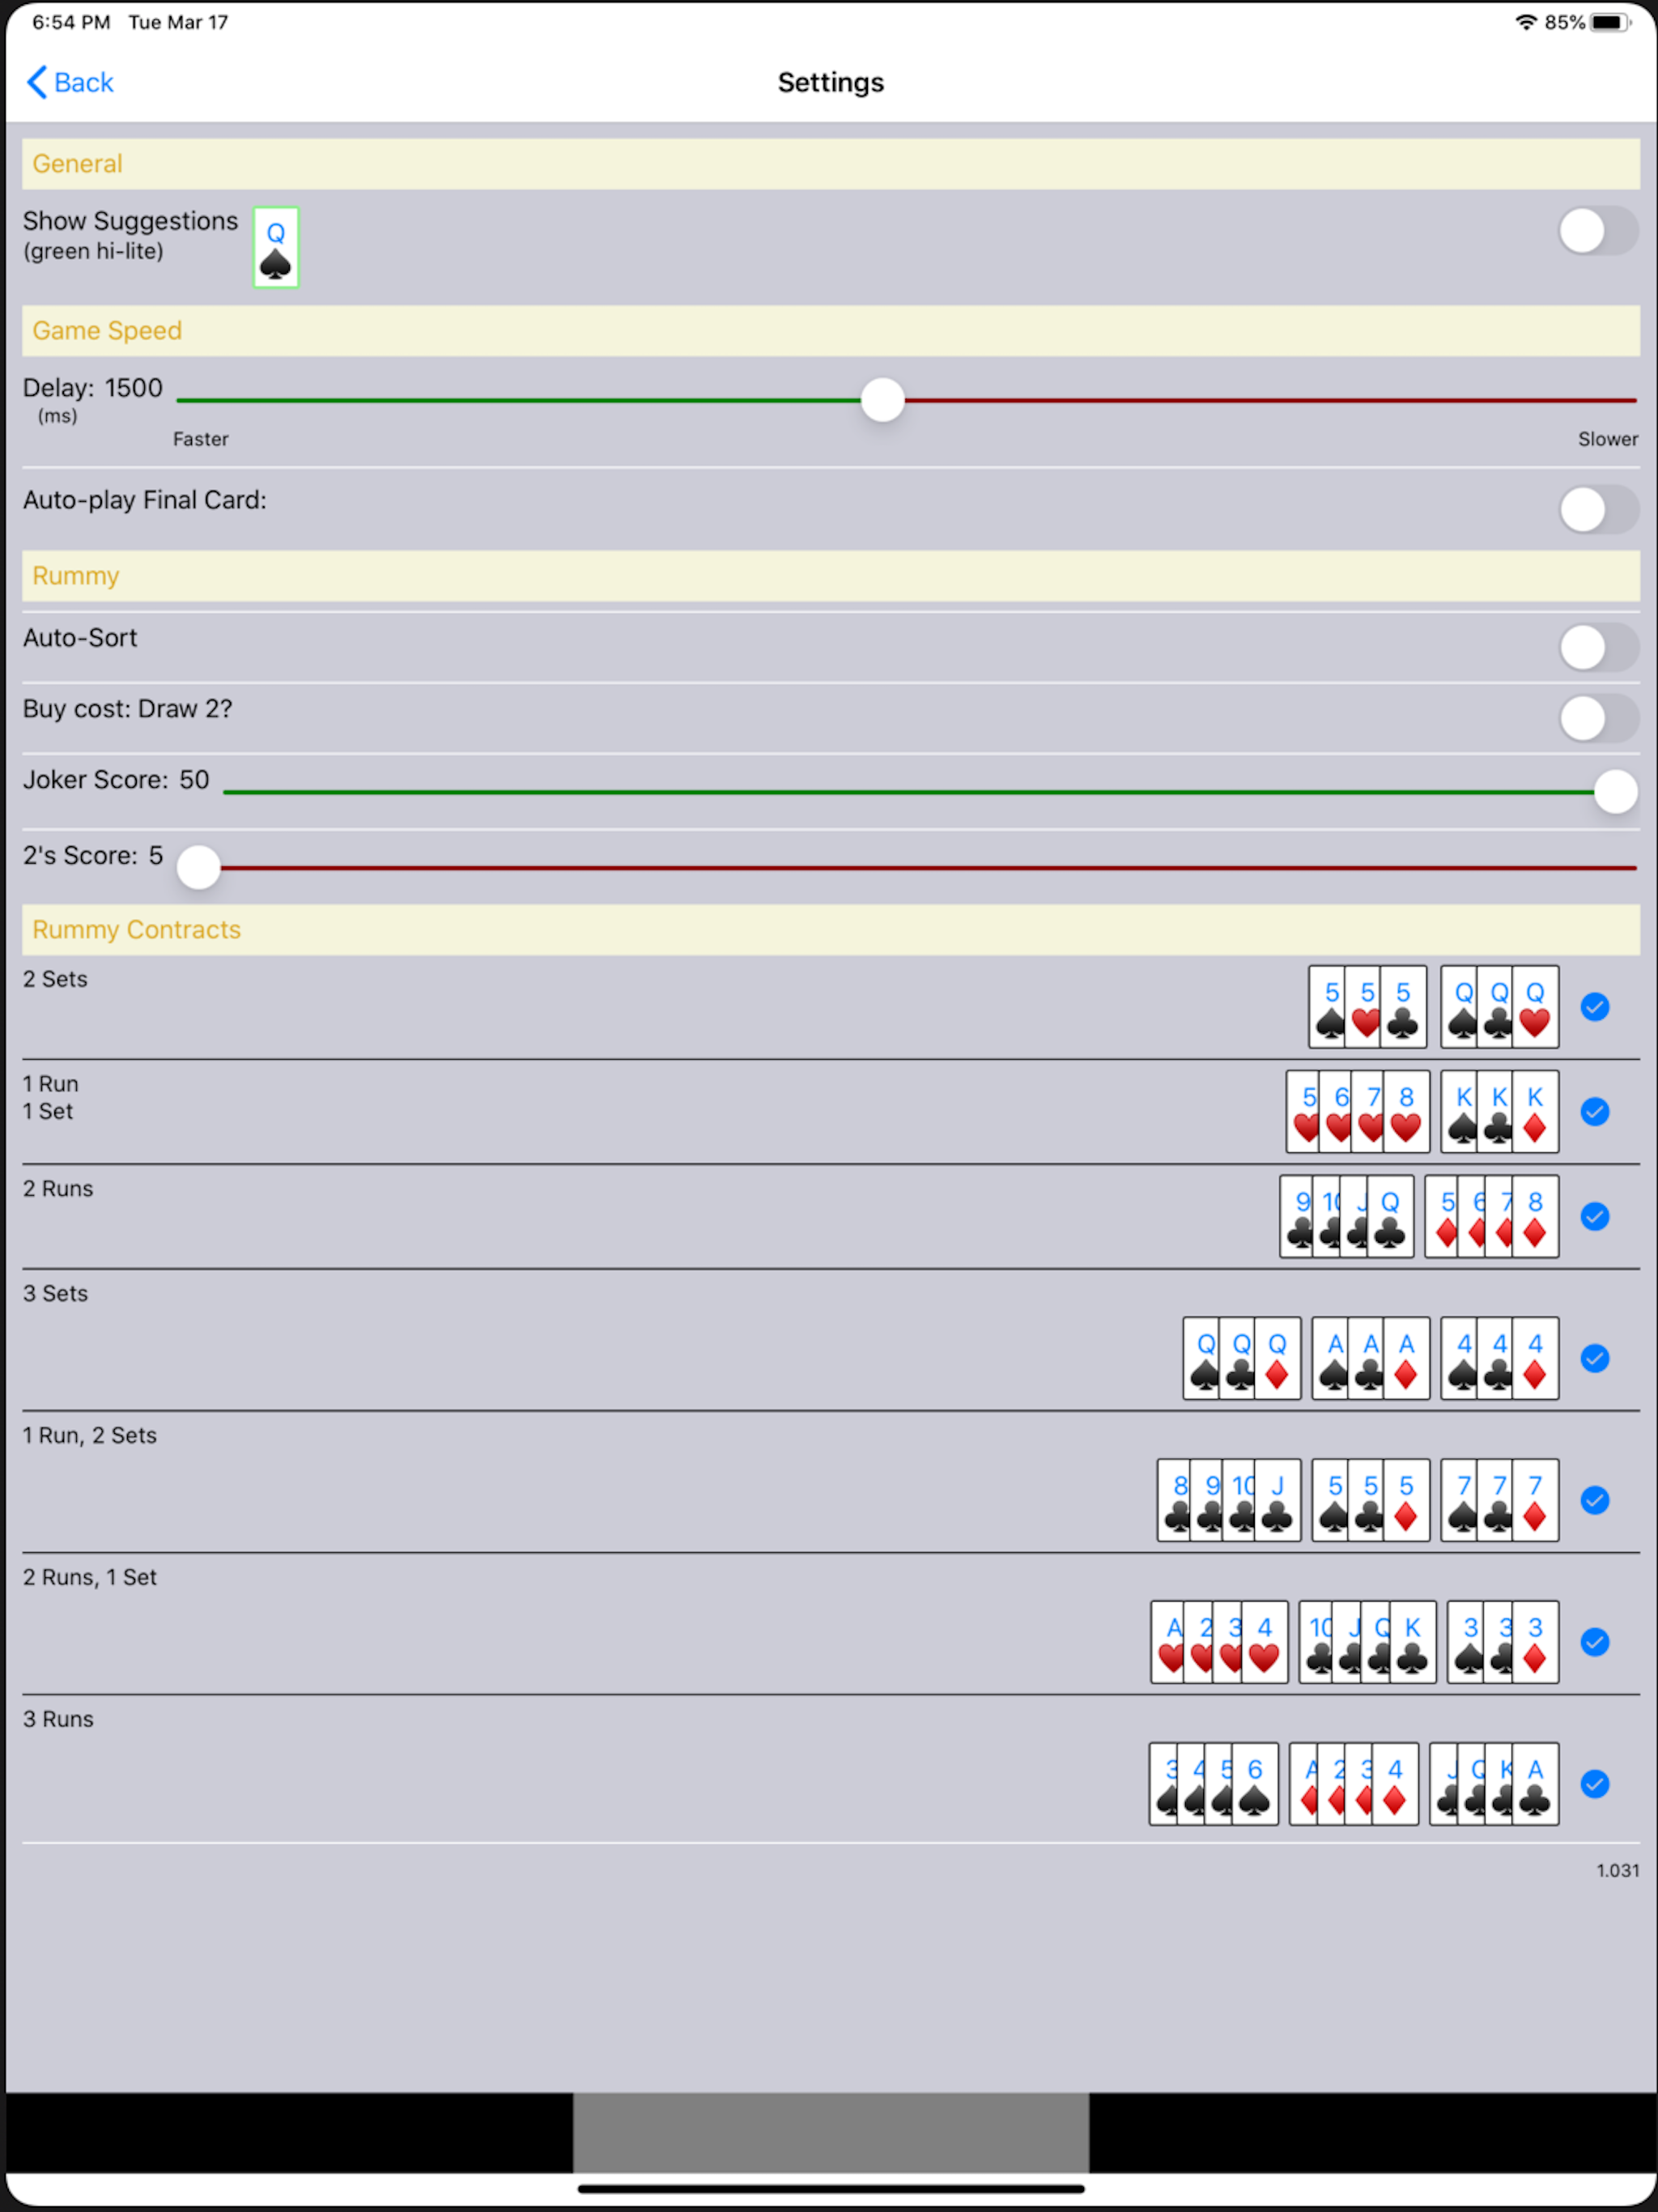Tap the Faster label under delay slider
The height and width of the screenshot is (2212, 1658).
point(201,439)
